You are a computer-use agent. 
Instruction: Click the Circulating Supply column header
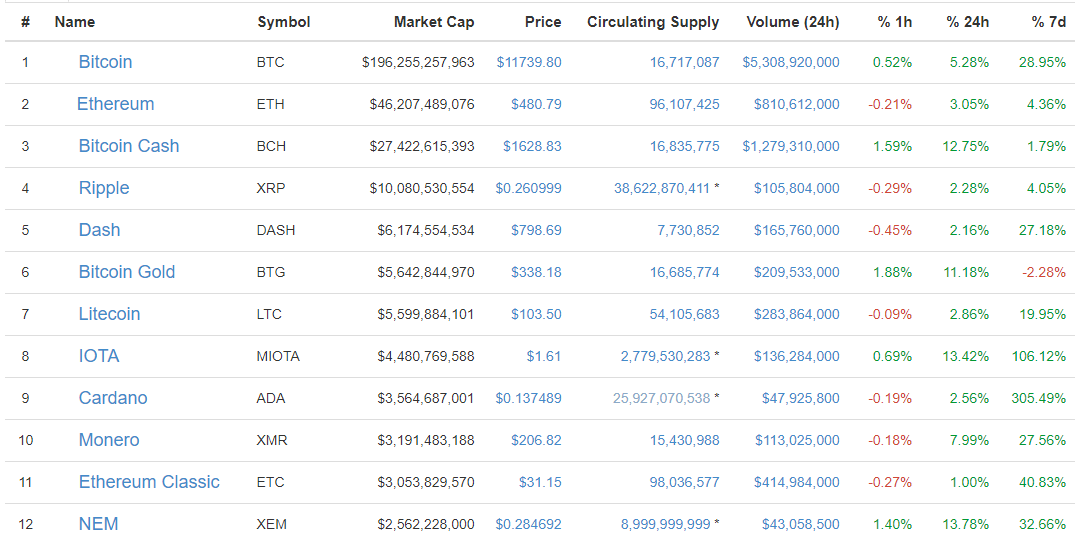653,22
